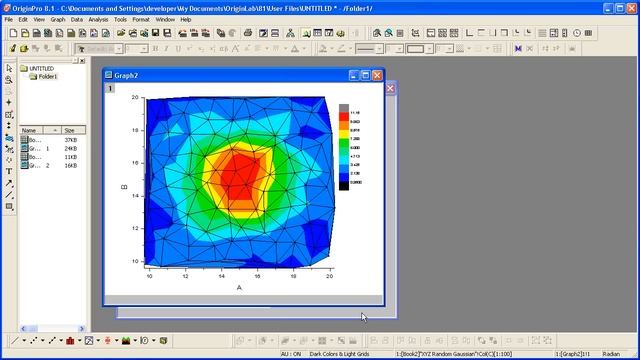
Task: Open the font name dropdown
Action: (119, 49)
